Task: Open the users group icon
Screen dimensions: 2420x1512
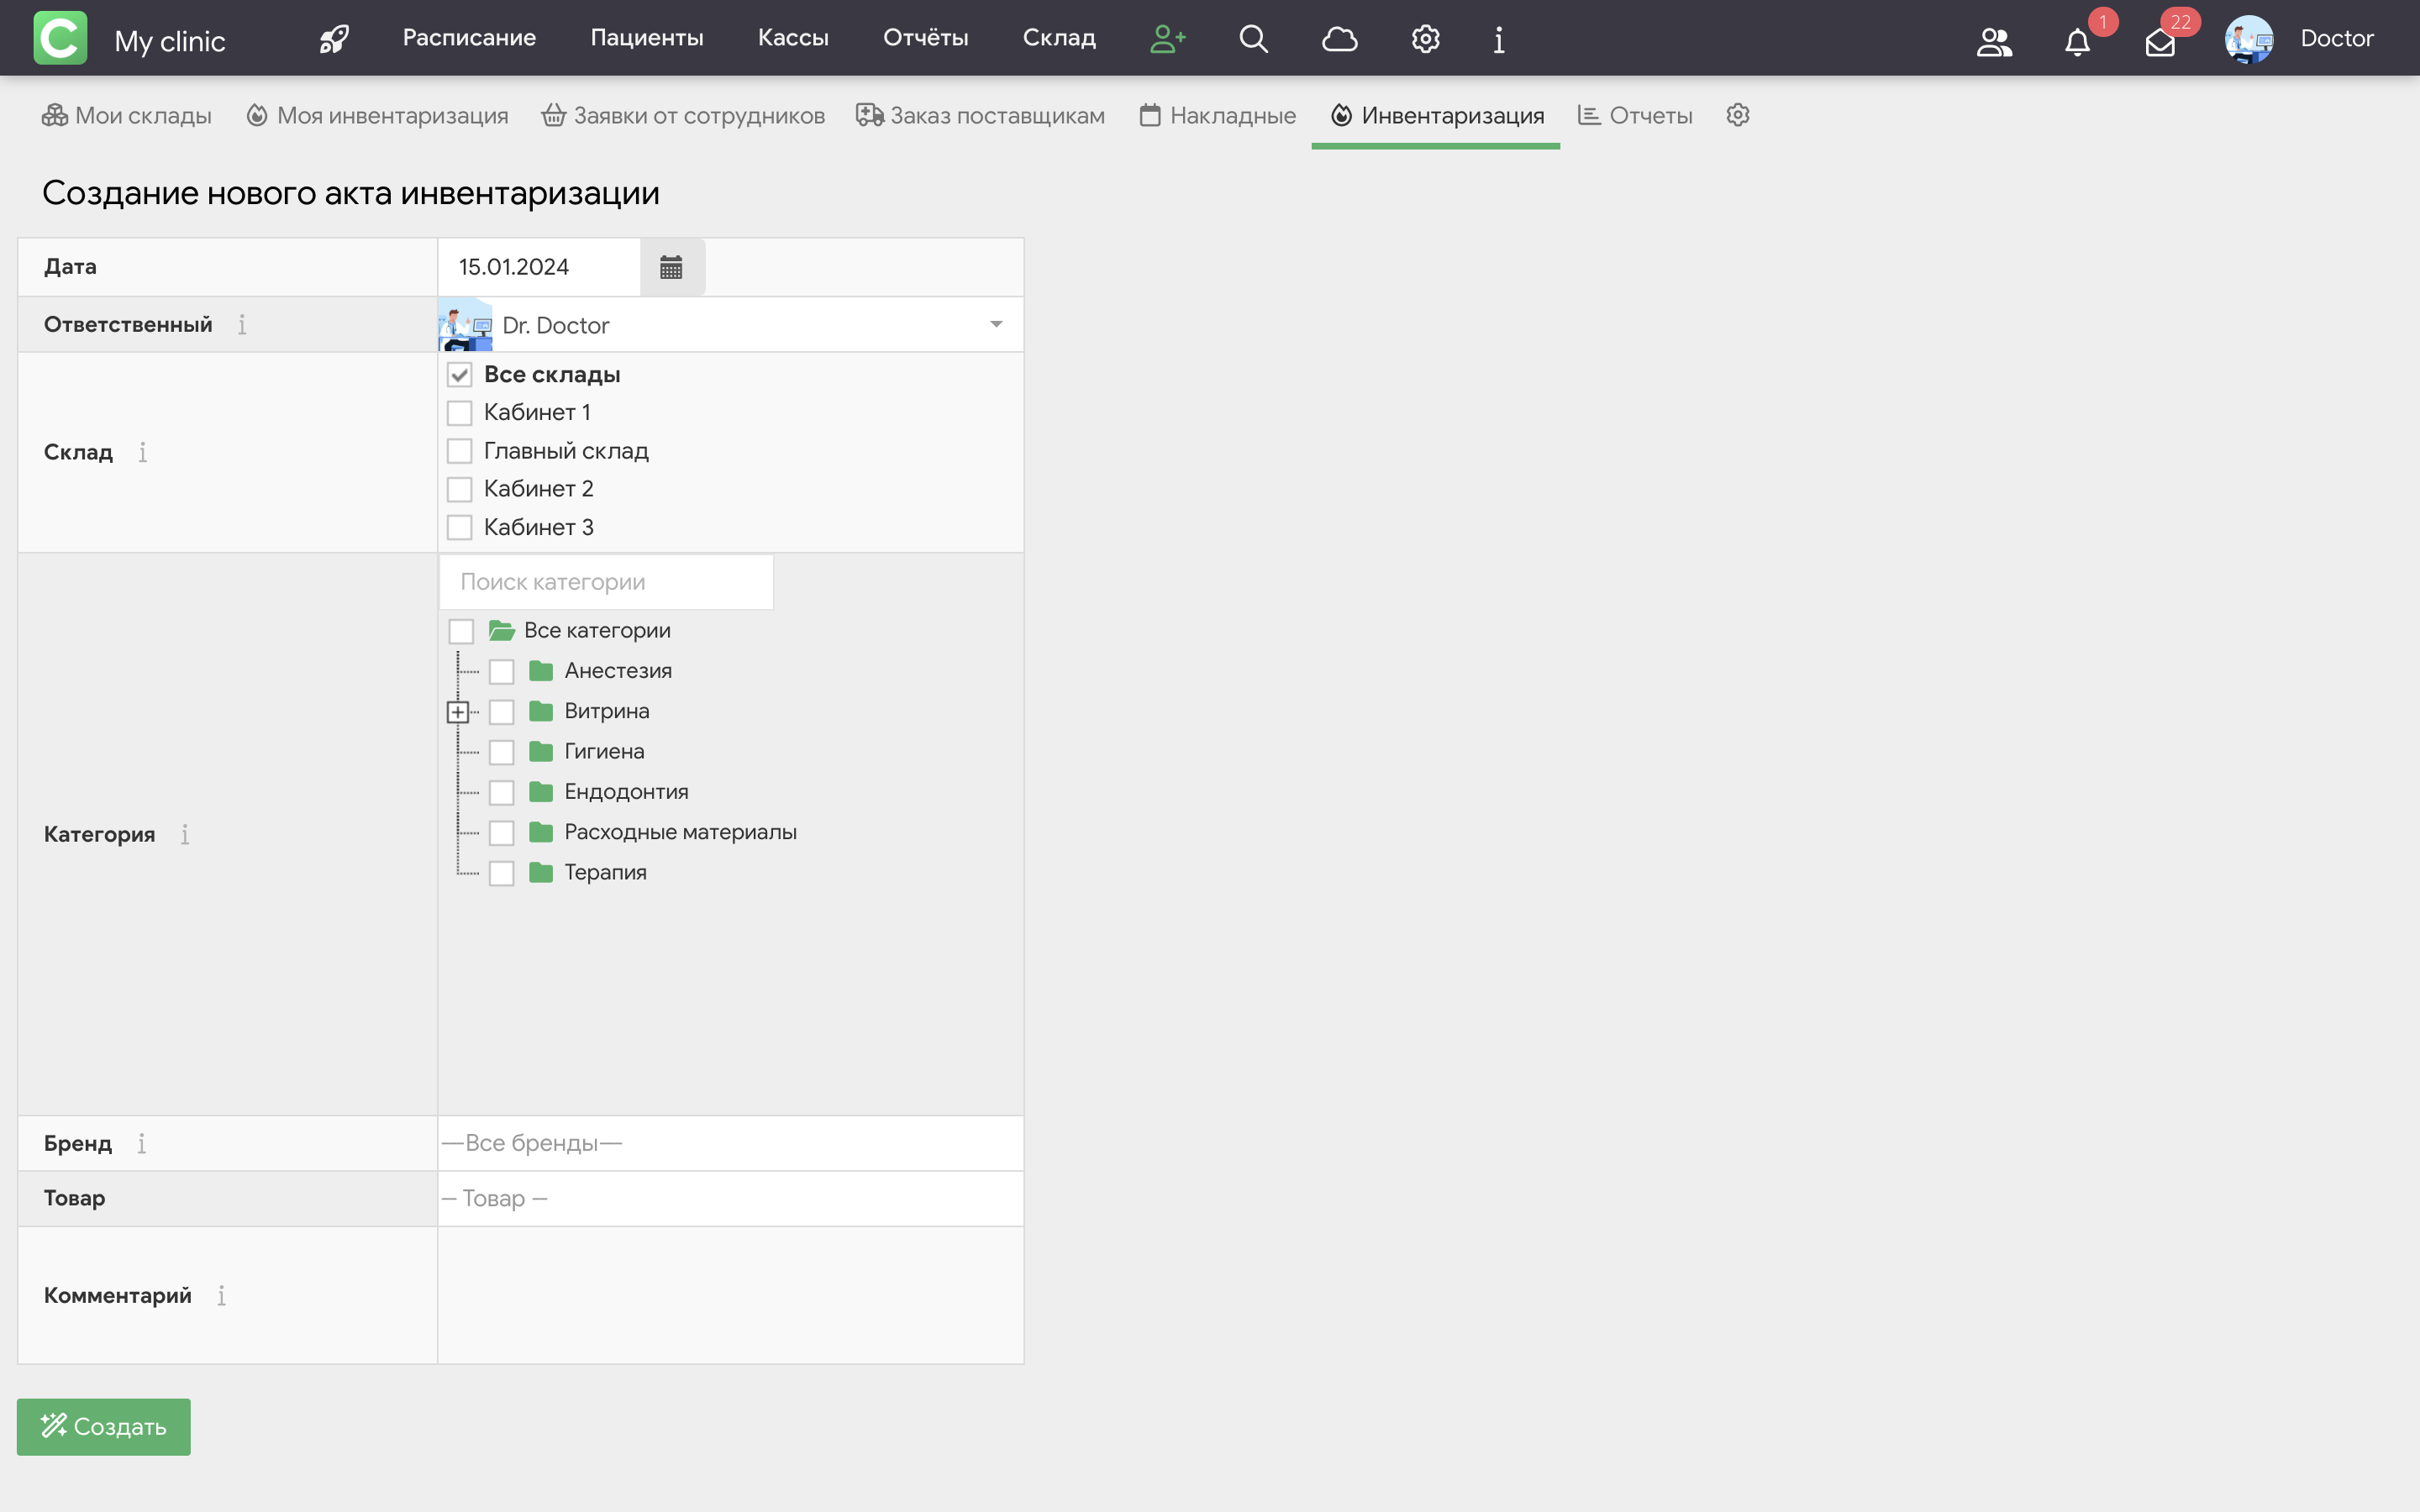Action: coord(1994,41)
